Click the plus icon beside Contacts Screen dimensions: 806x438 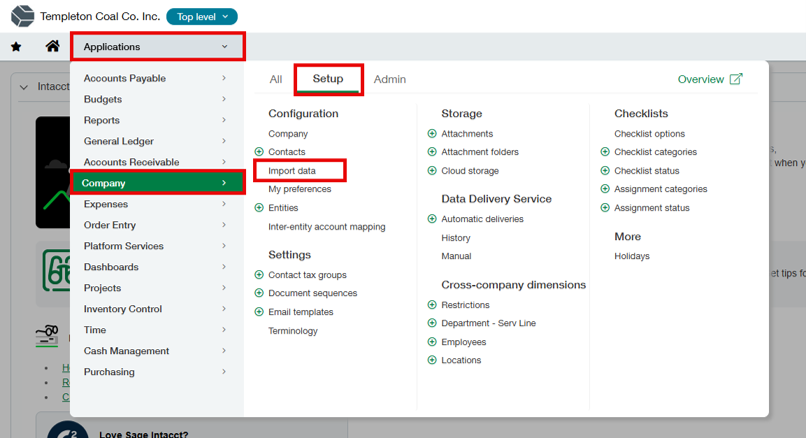click(x=259, y=152)
